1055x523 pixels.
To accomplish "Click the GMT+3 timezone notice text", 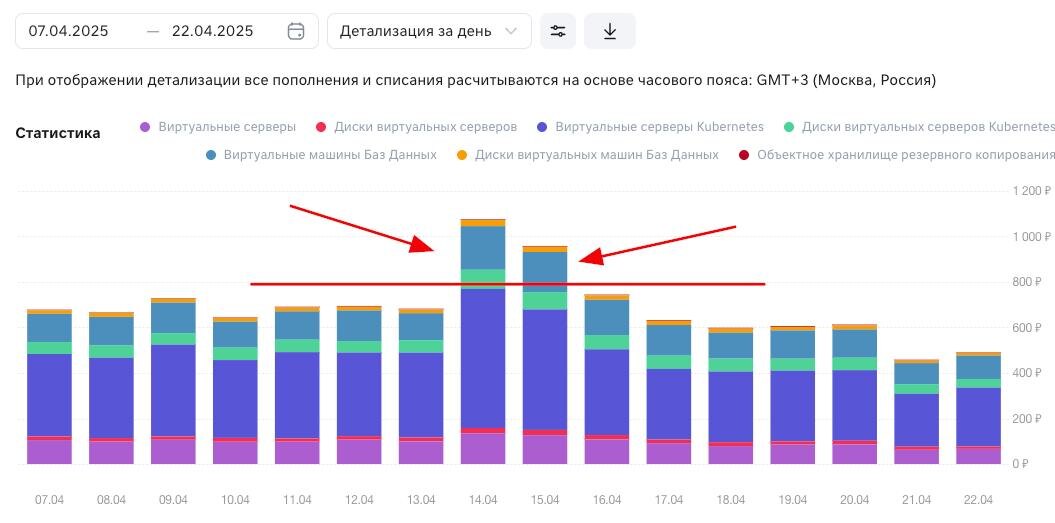I will [x=476, y=81].
